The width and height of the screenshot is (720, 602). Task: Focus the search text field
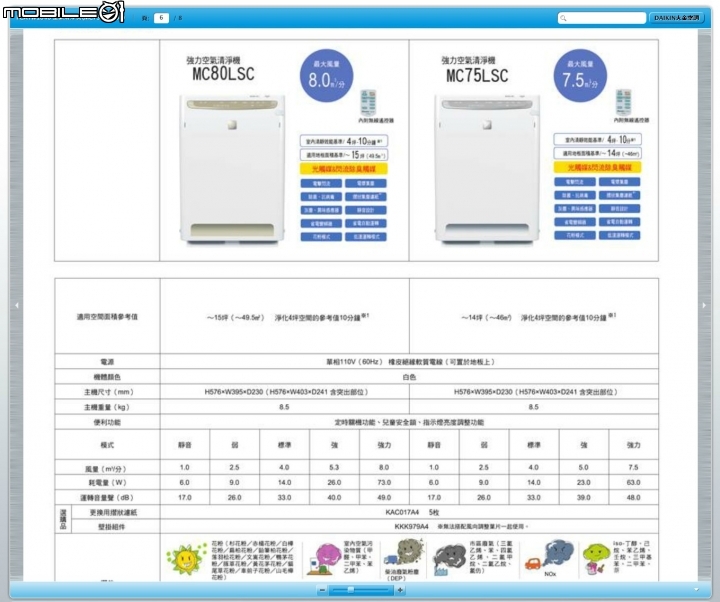pos(602,18)
